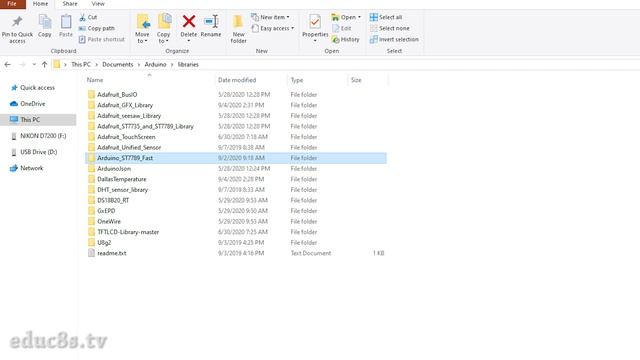Click the Properties icon
This screenshot has width=640, height=360.
tap(315, 22)
